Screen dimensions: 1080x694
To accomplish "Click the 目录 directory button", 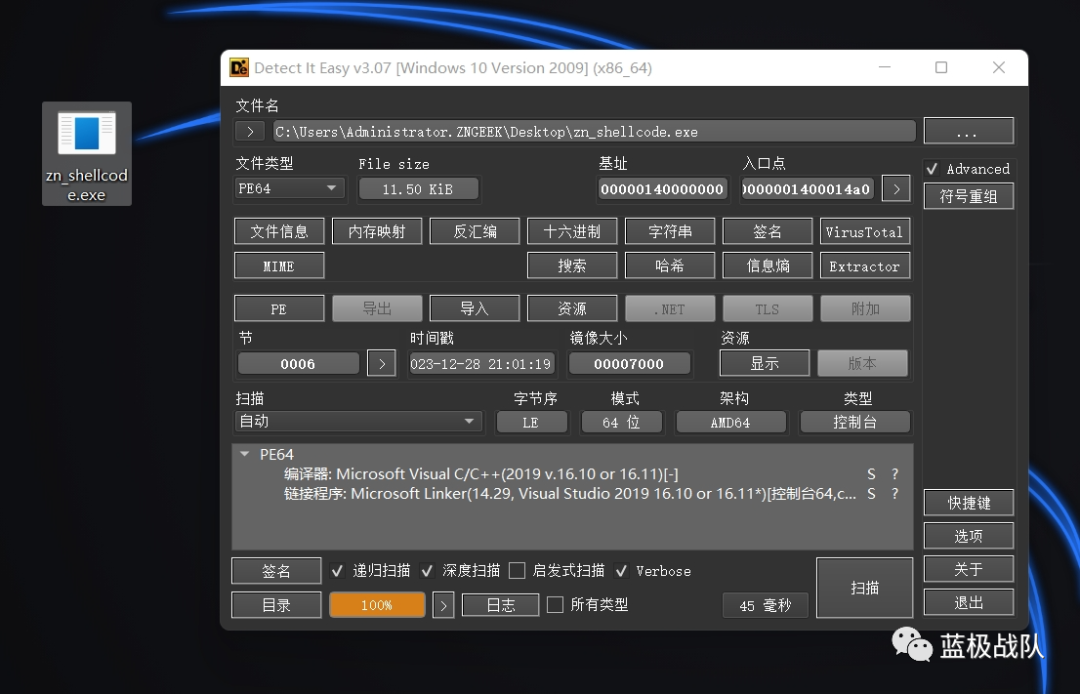I will point(276,604).
